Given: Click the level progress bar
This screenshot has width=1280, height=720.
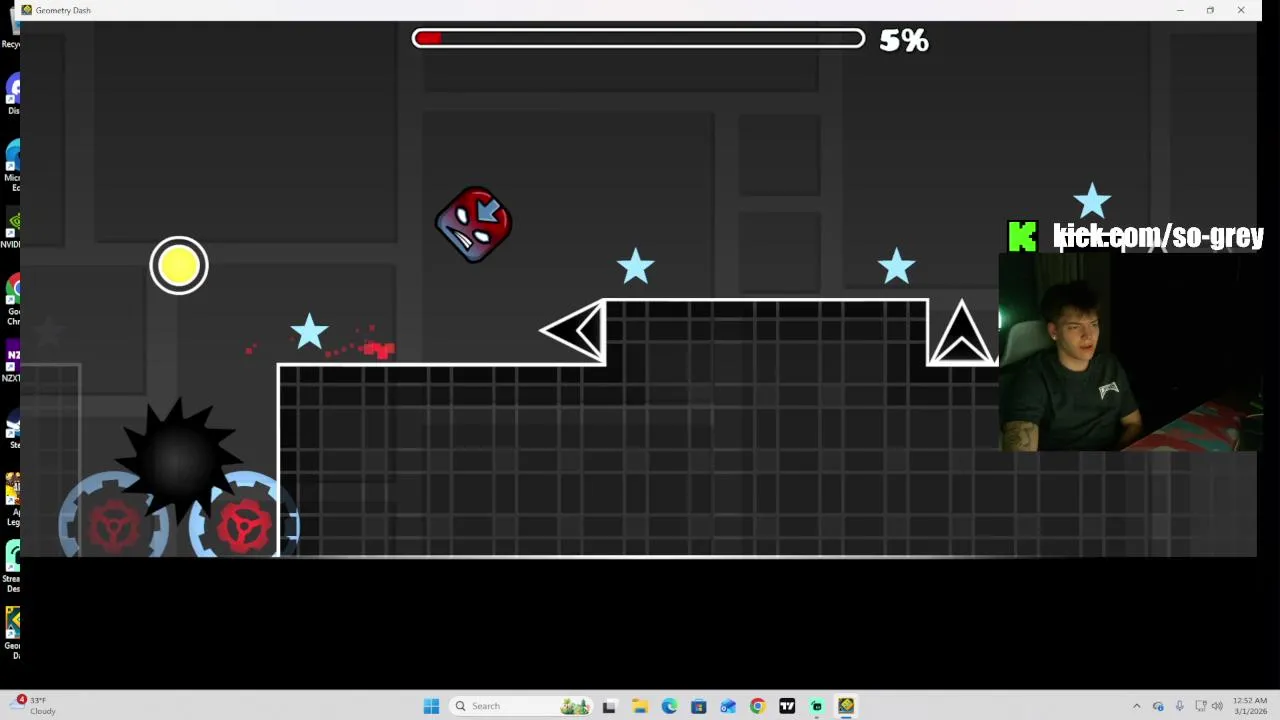Looking at the screenshot, I should (x=639, y=39).
